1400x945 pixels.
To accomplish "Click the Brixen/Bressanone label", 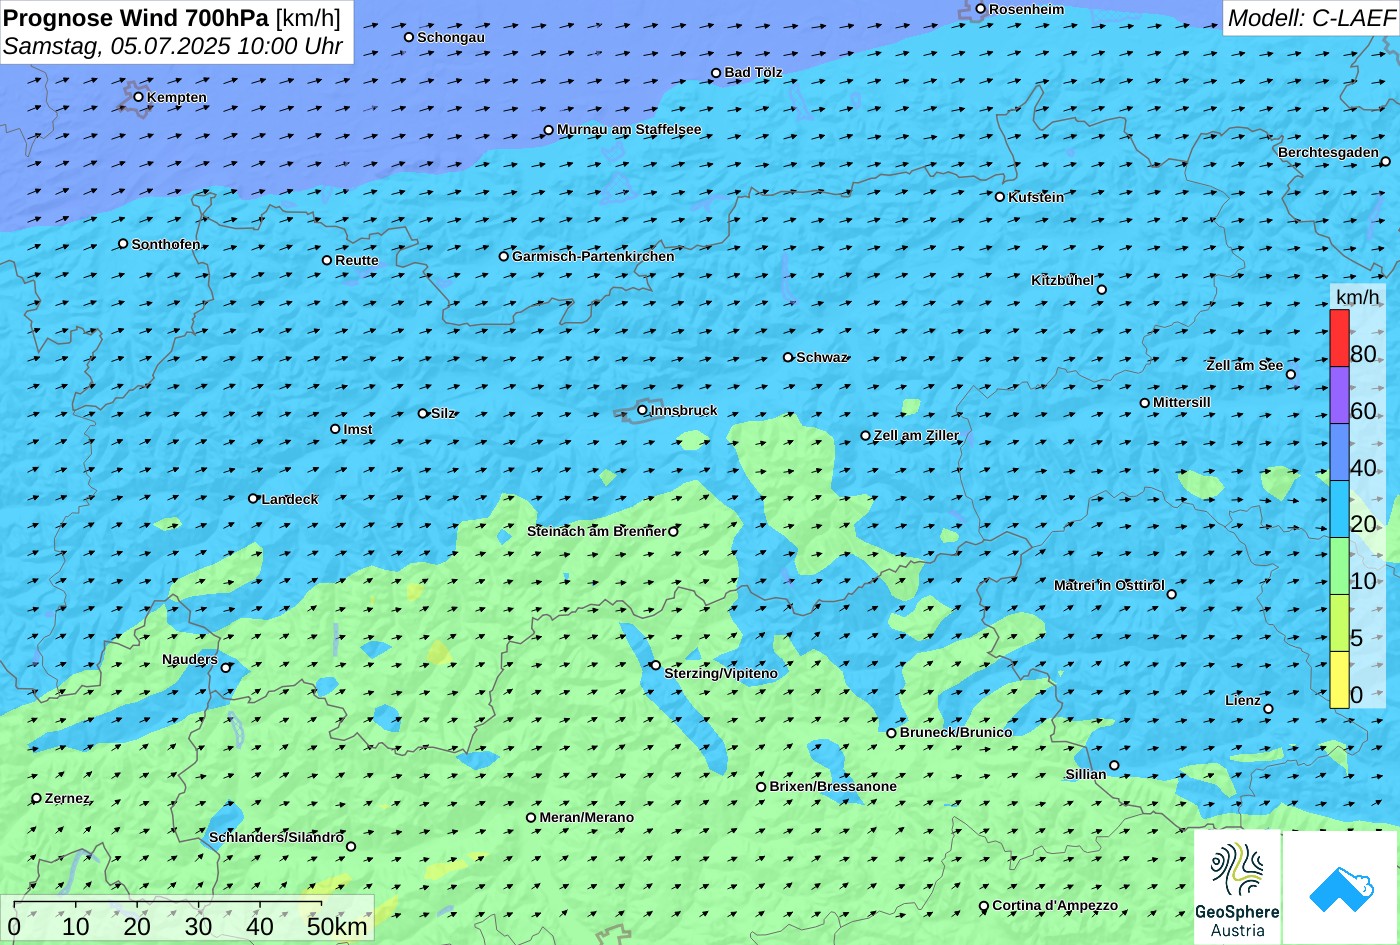I will point(833,786).
